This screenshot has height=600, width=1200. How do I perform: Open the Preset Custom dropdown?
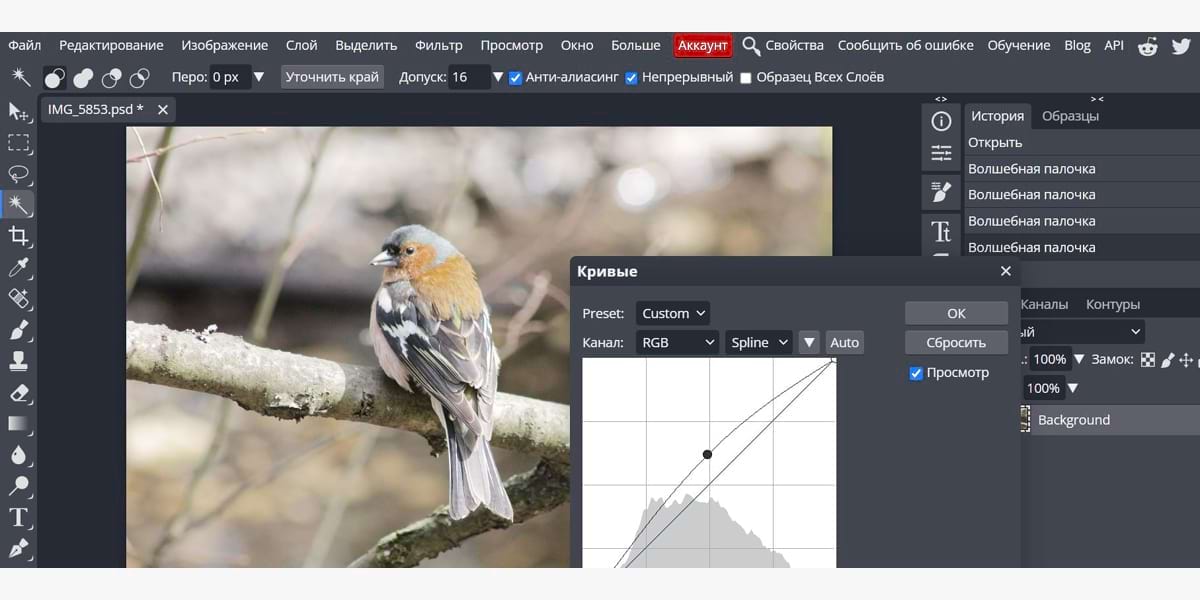tap(673, 313)
